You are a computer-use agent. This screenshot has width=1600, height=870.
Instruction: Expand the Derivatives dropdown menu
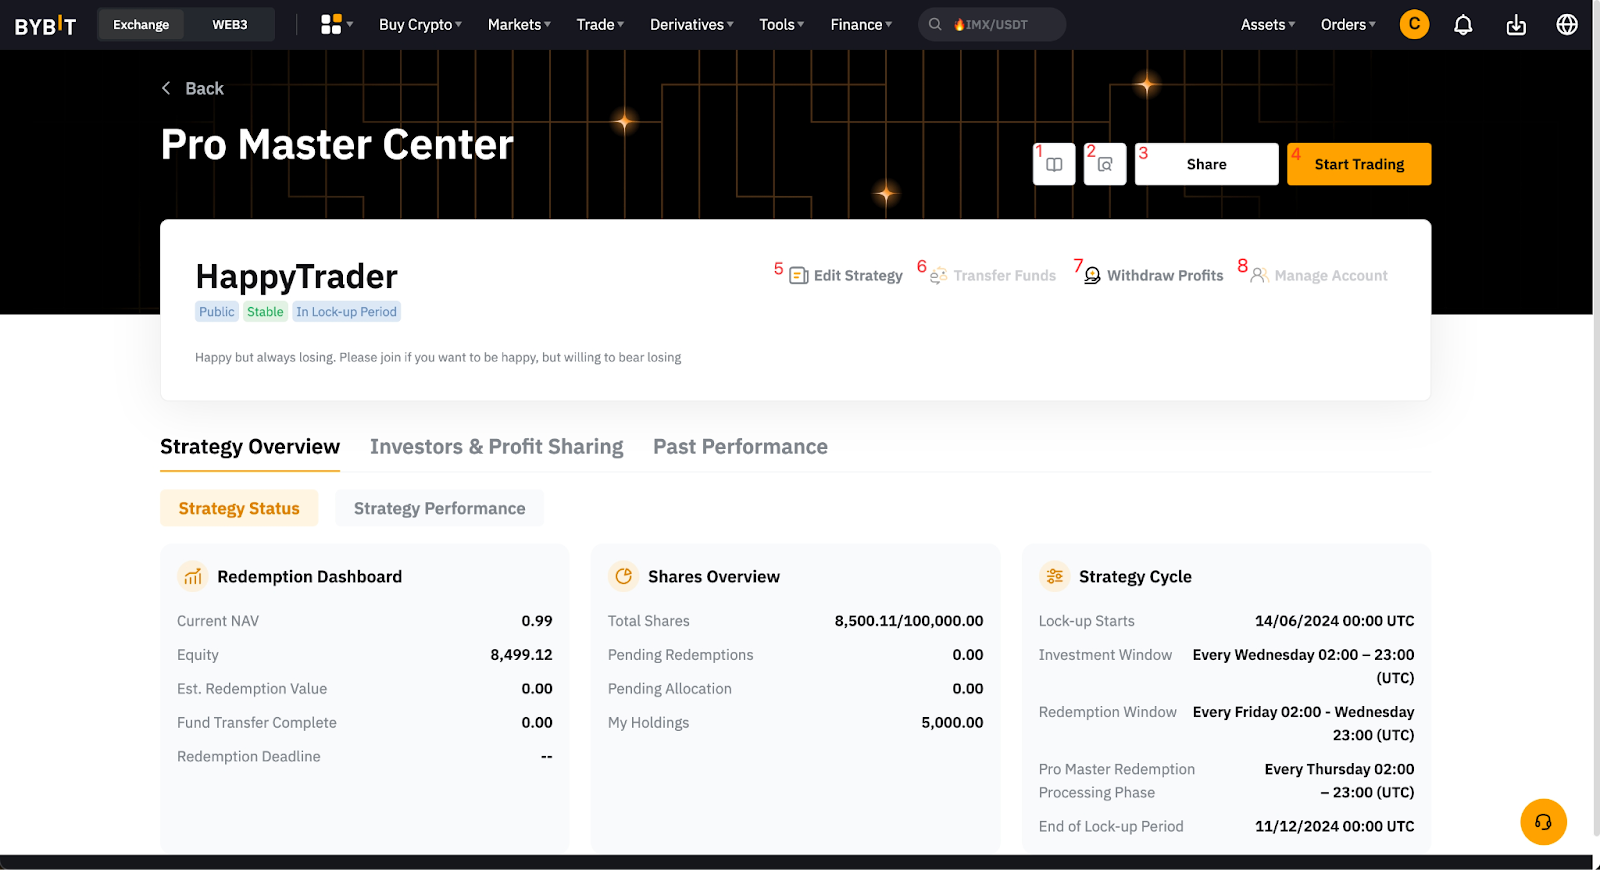(x=691, y=25)
